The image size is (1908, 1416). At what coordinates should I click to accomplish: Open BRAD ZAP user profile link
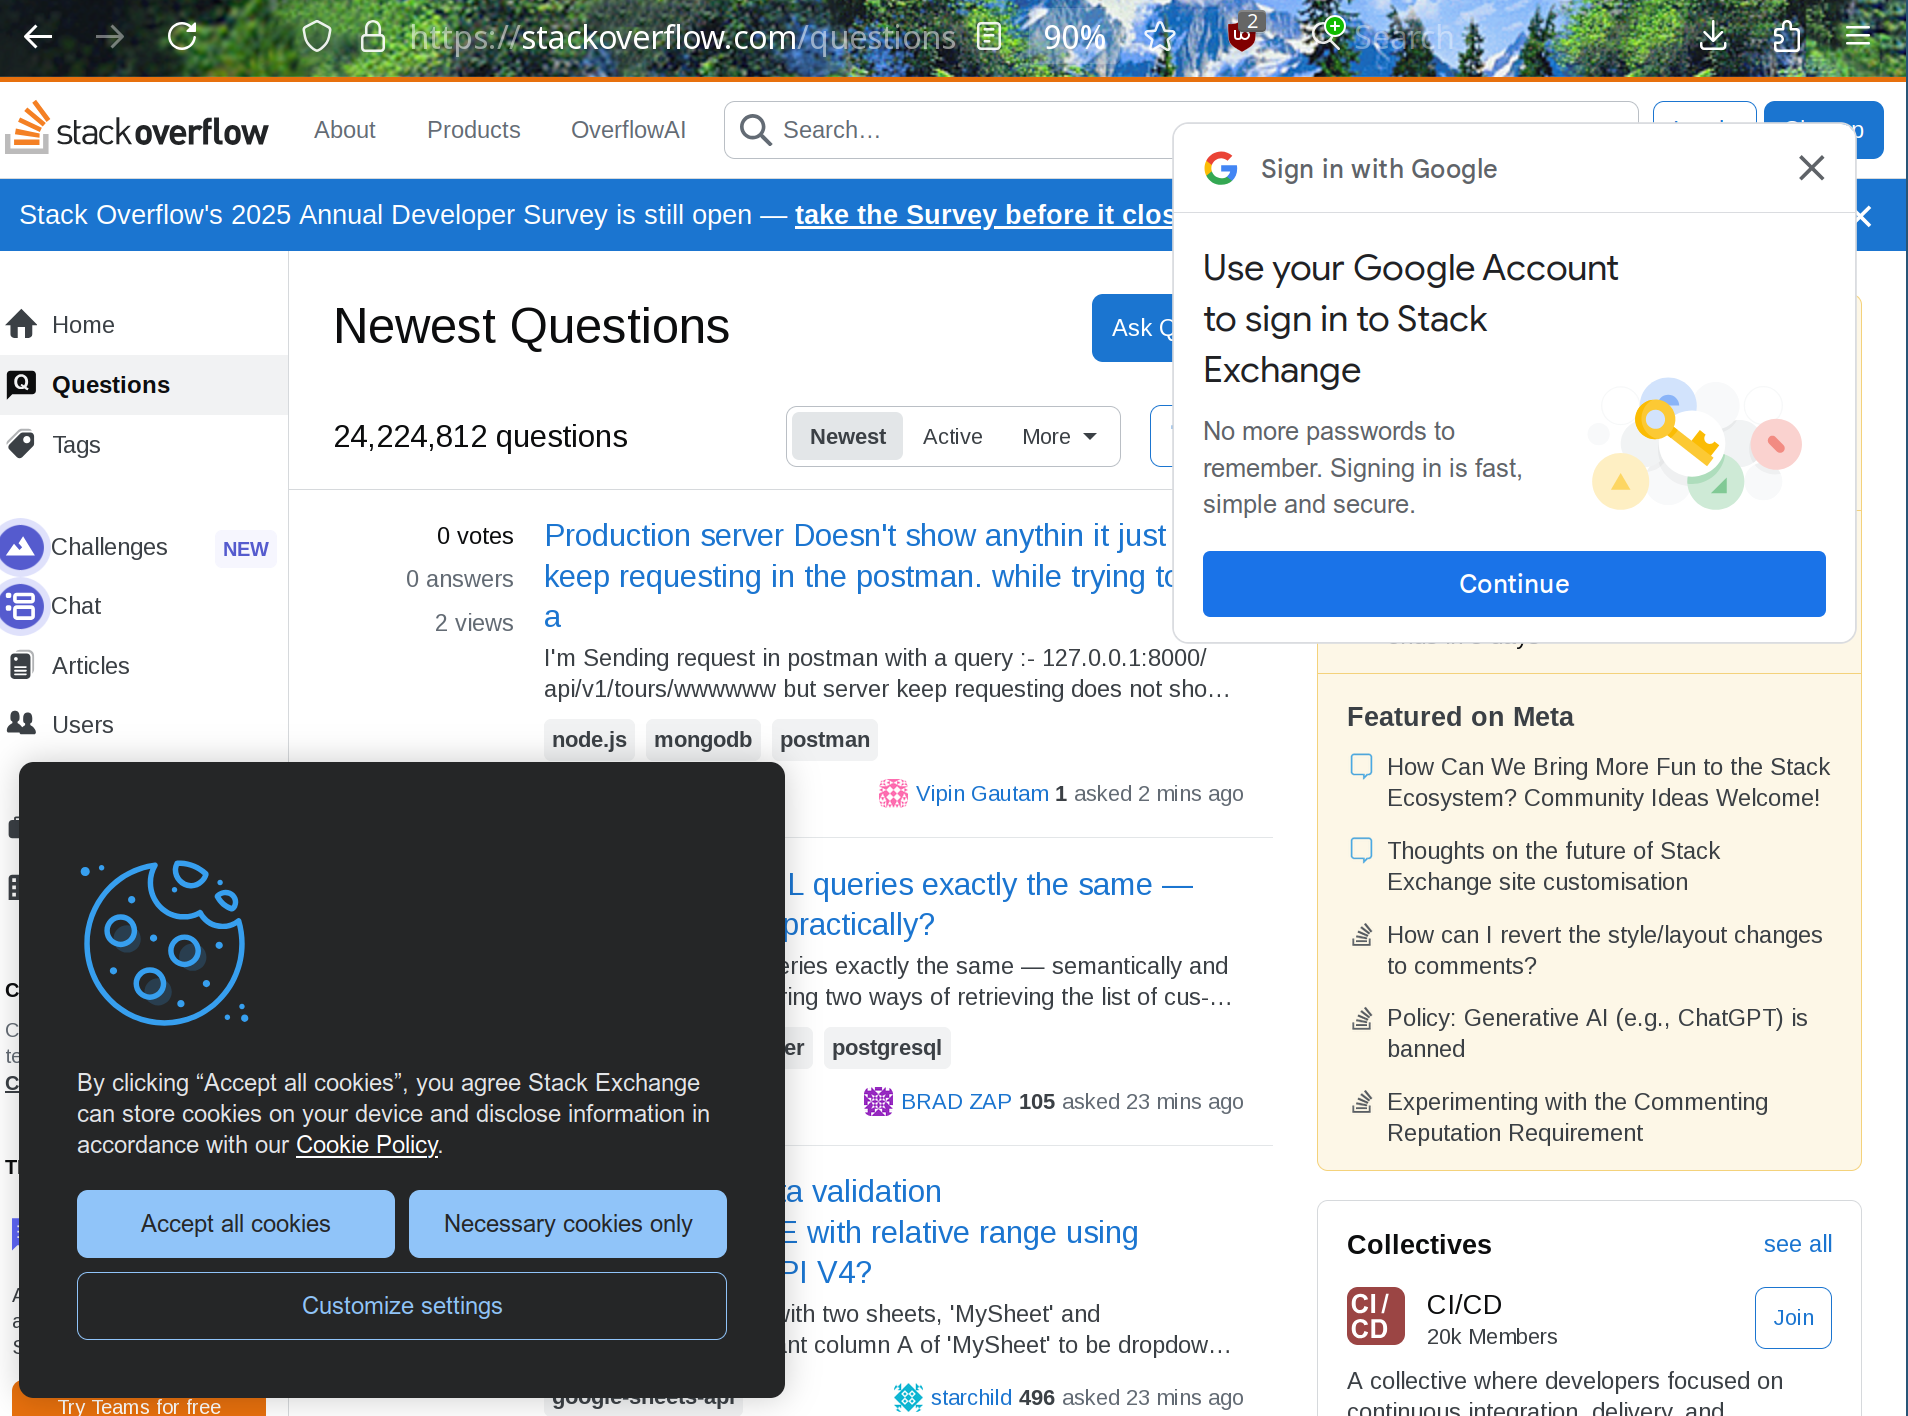click(x=956, y=1102)
